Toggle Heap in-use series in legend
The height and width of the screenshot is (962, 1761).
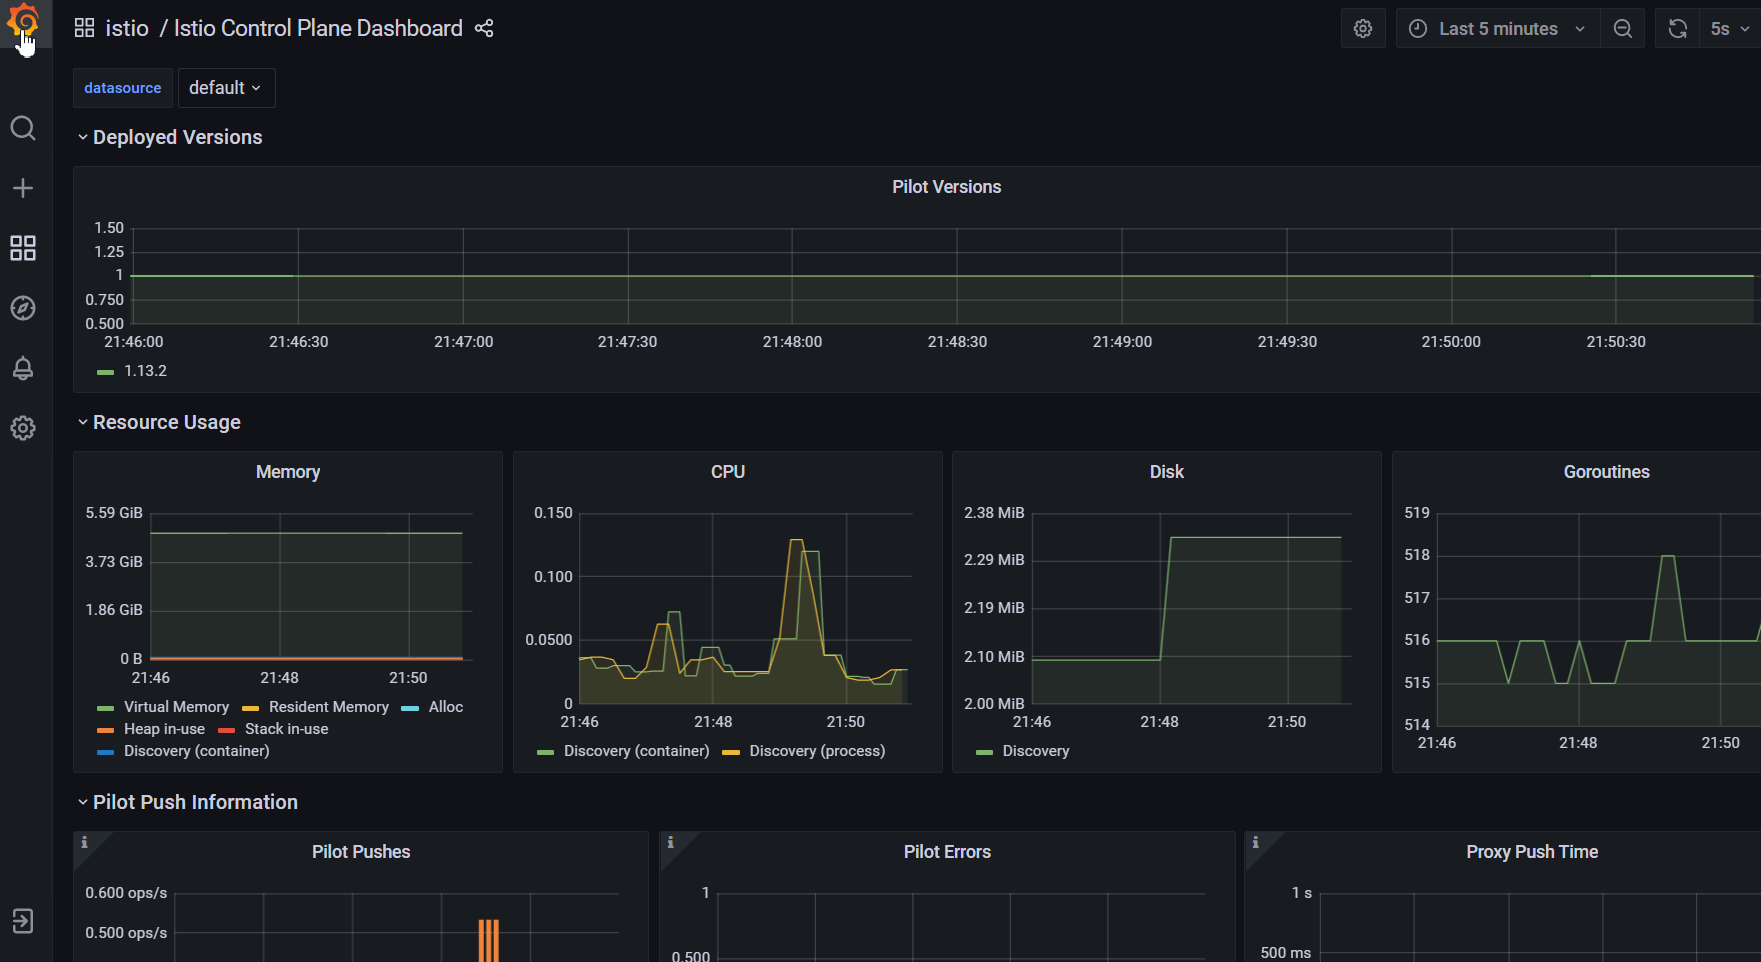tap(164, 729)
